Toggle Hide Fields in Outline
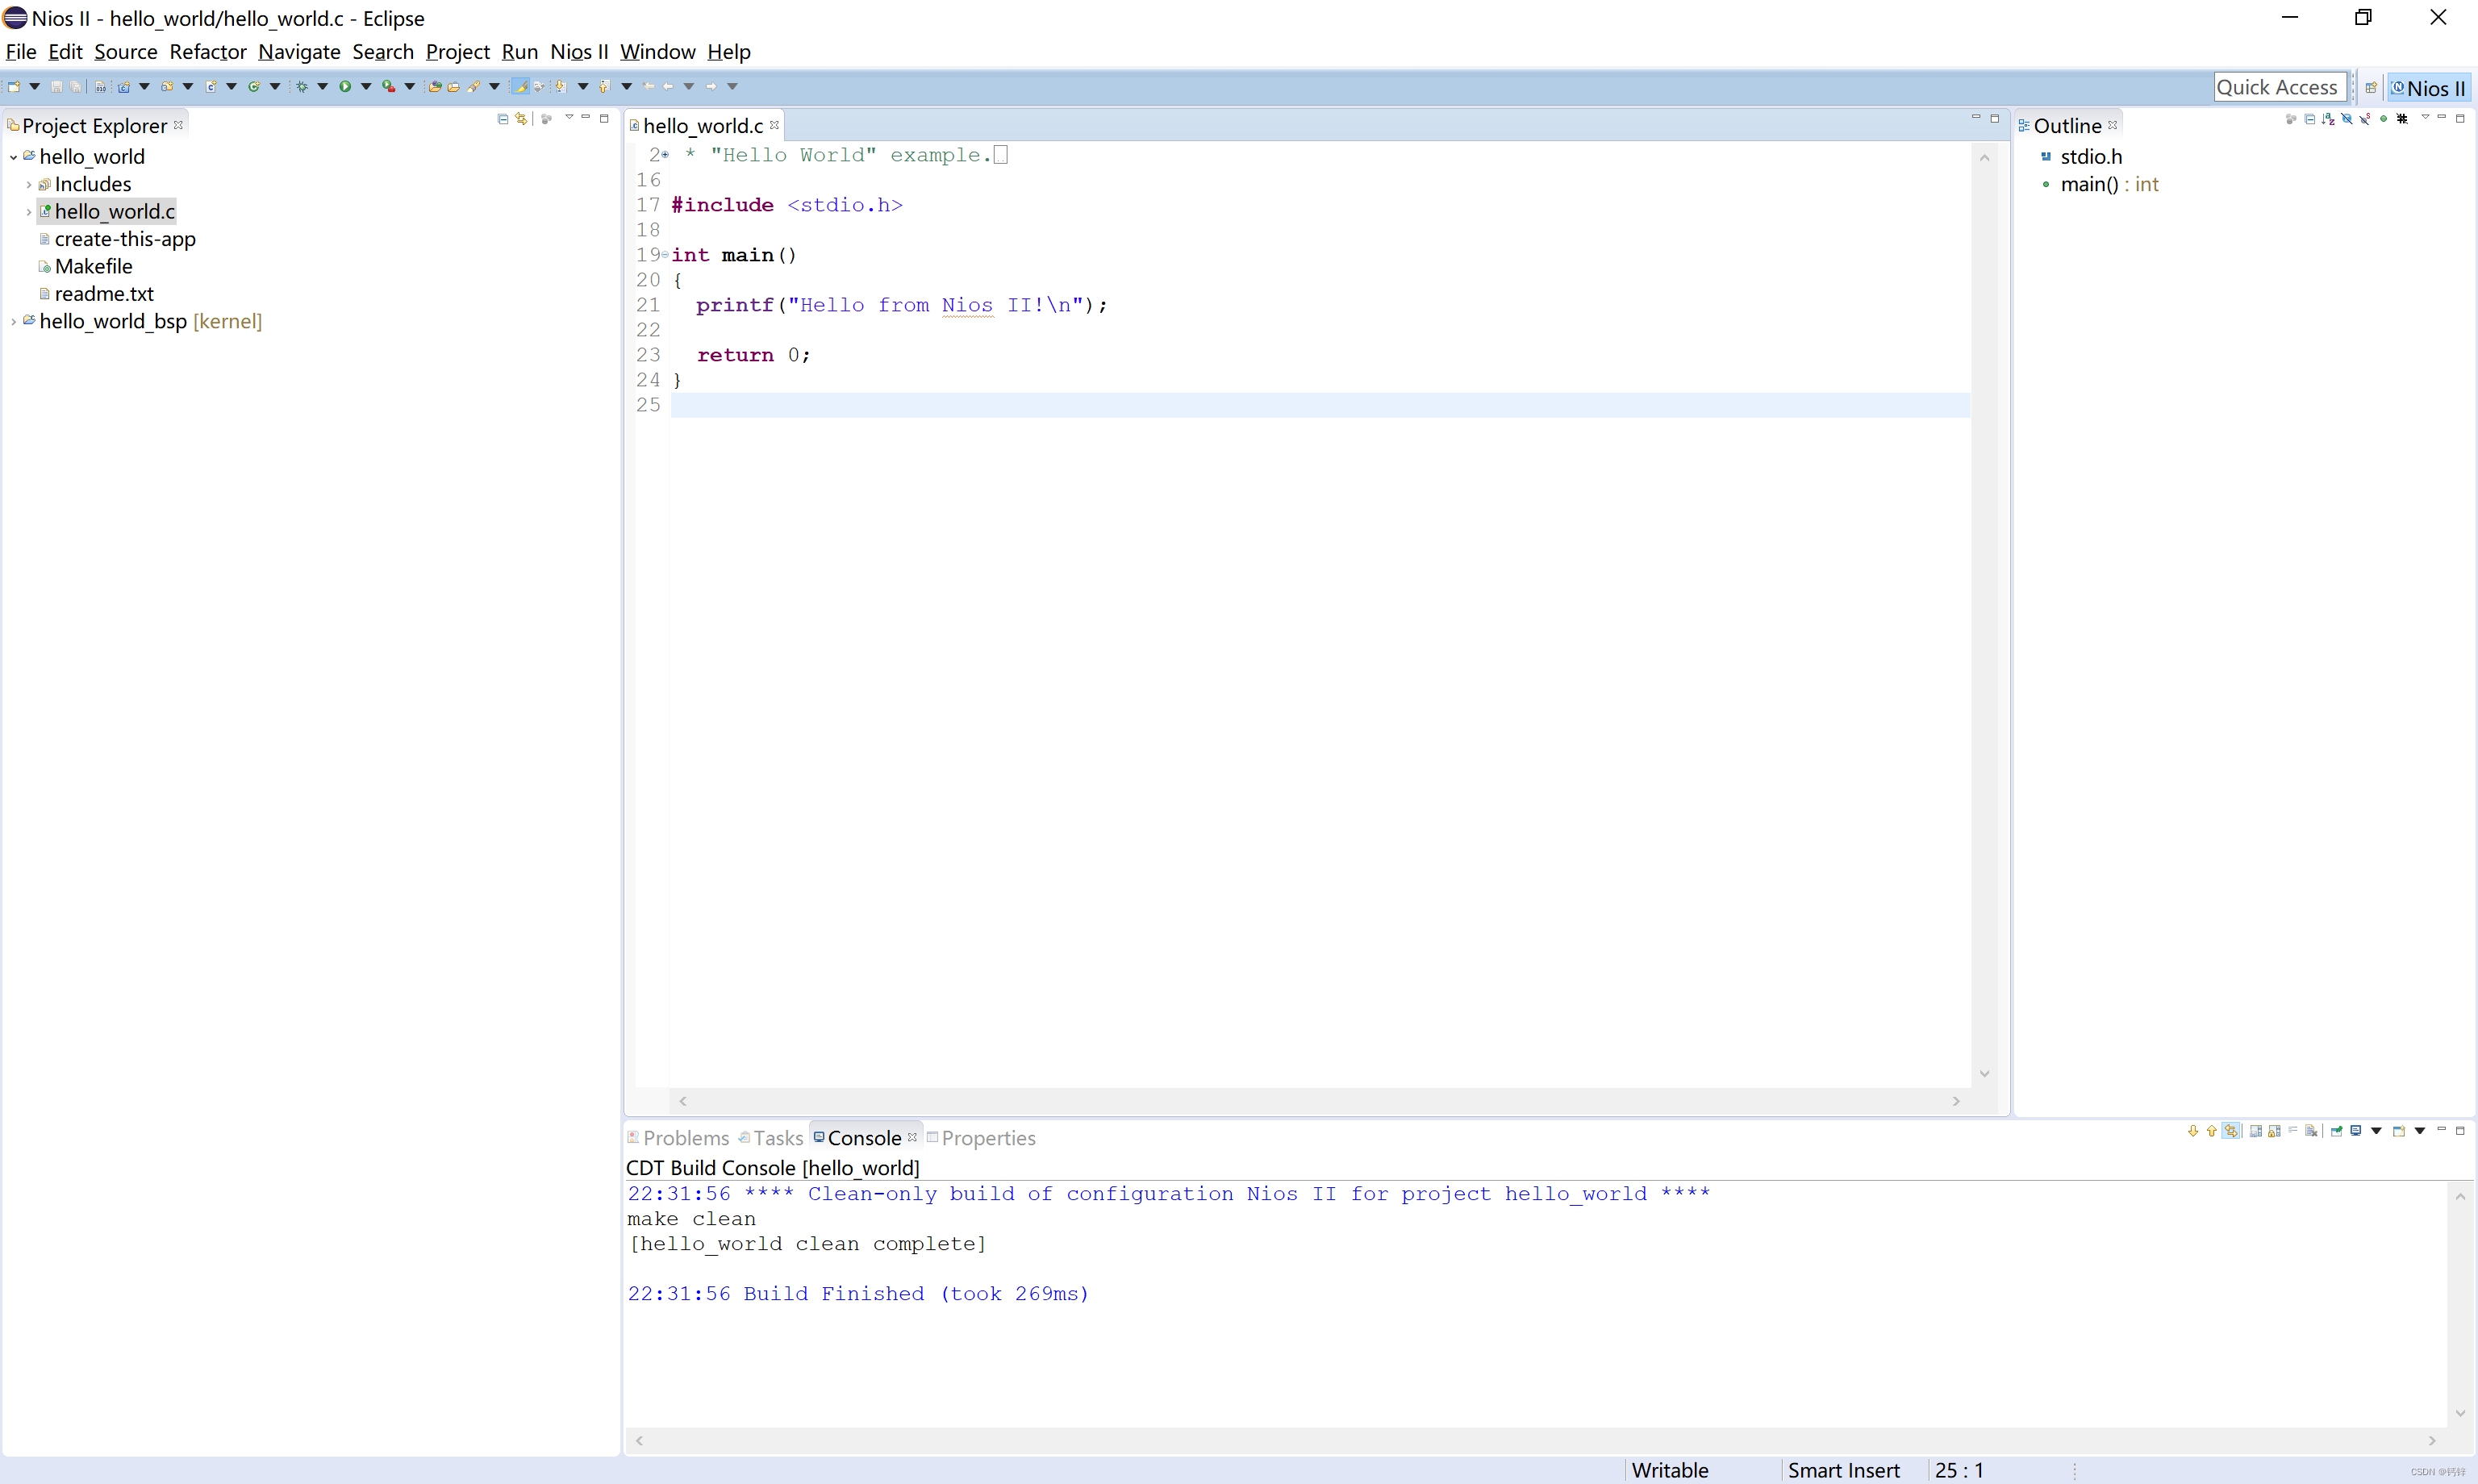Image resolution: width=2478 pixels, height=1484 pixels. 2347,119
